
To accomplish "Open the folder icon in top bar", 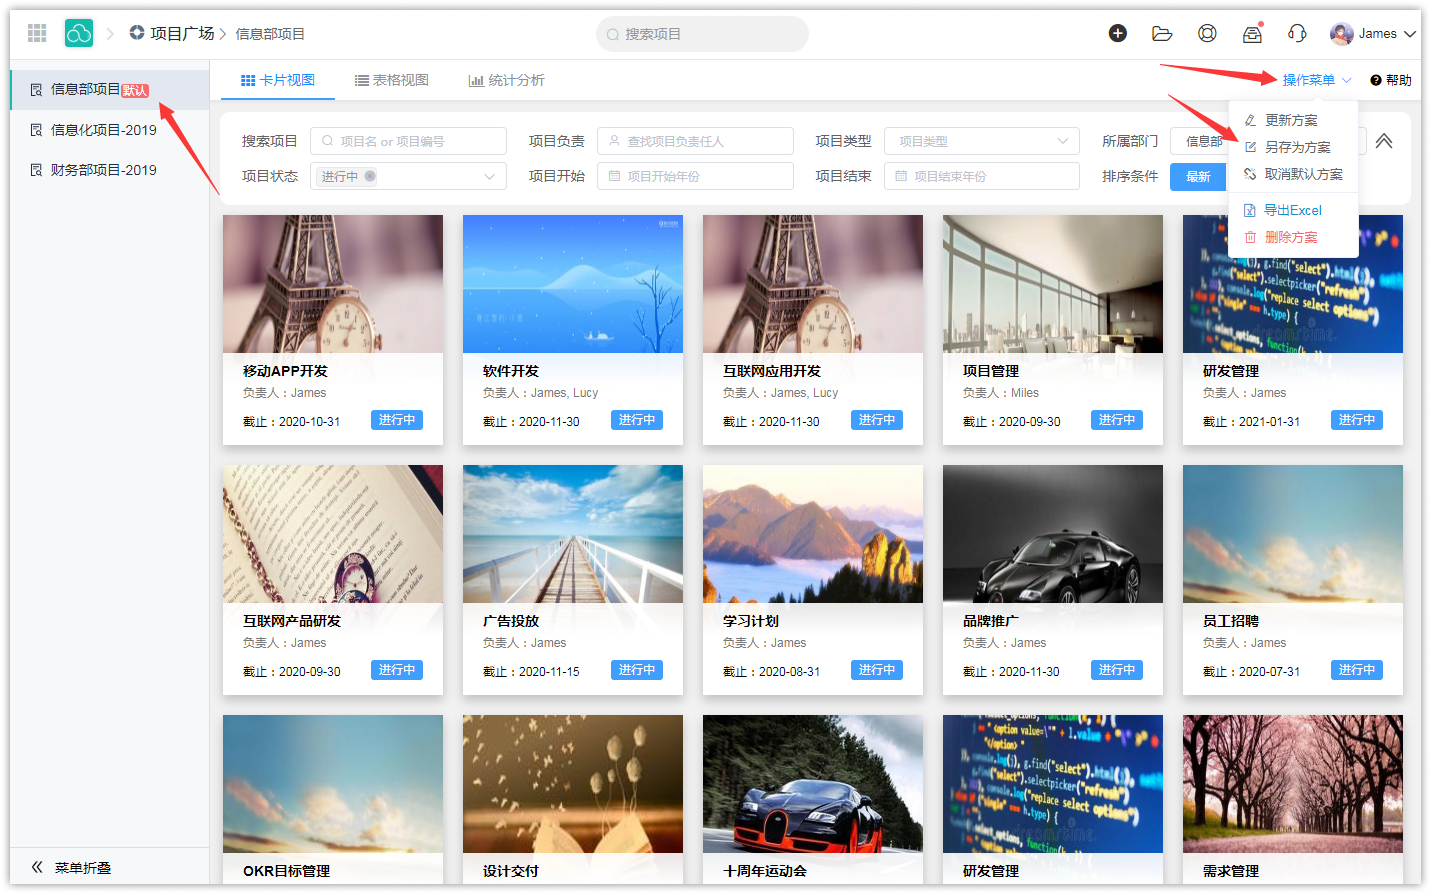I will 1162,33.
